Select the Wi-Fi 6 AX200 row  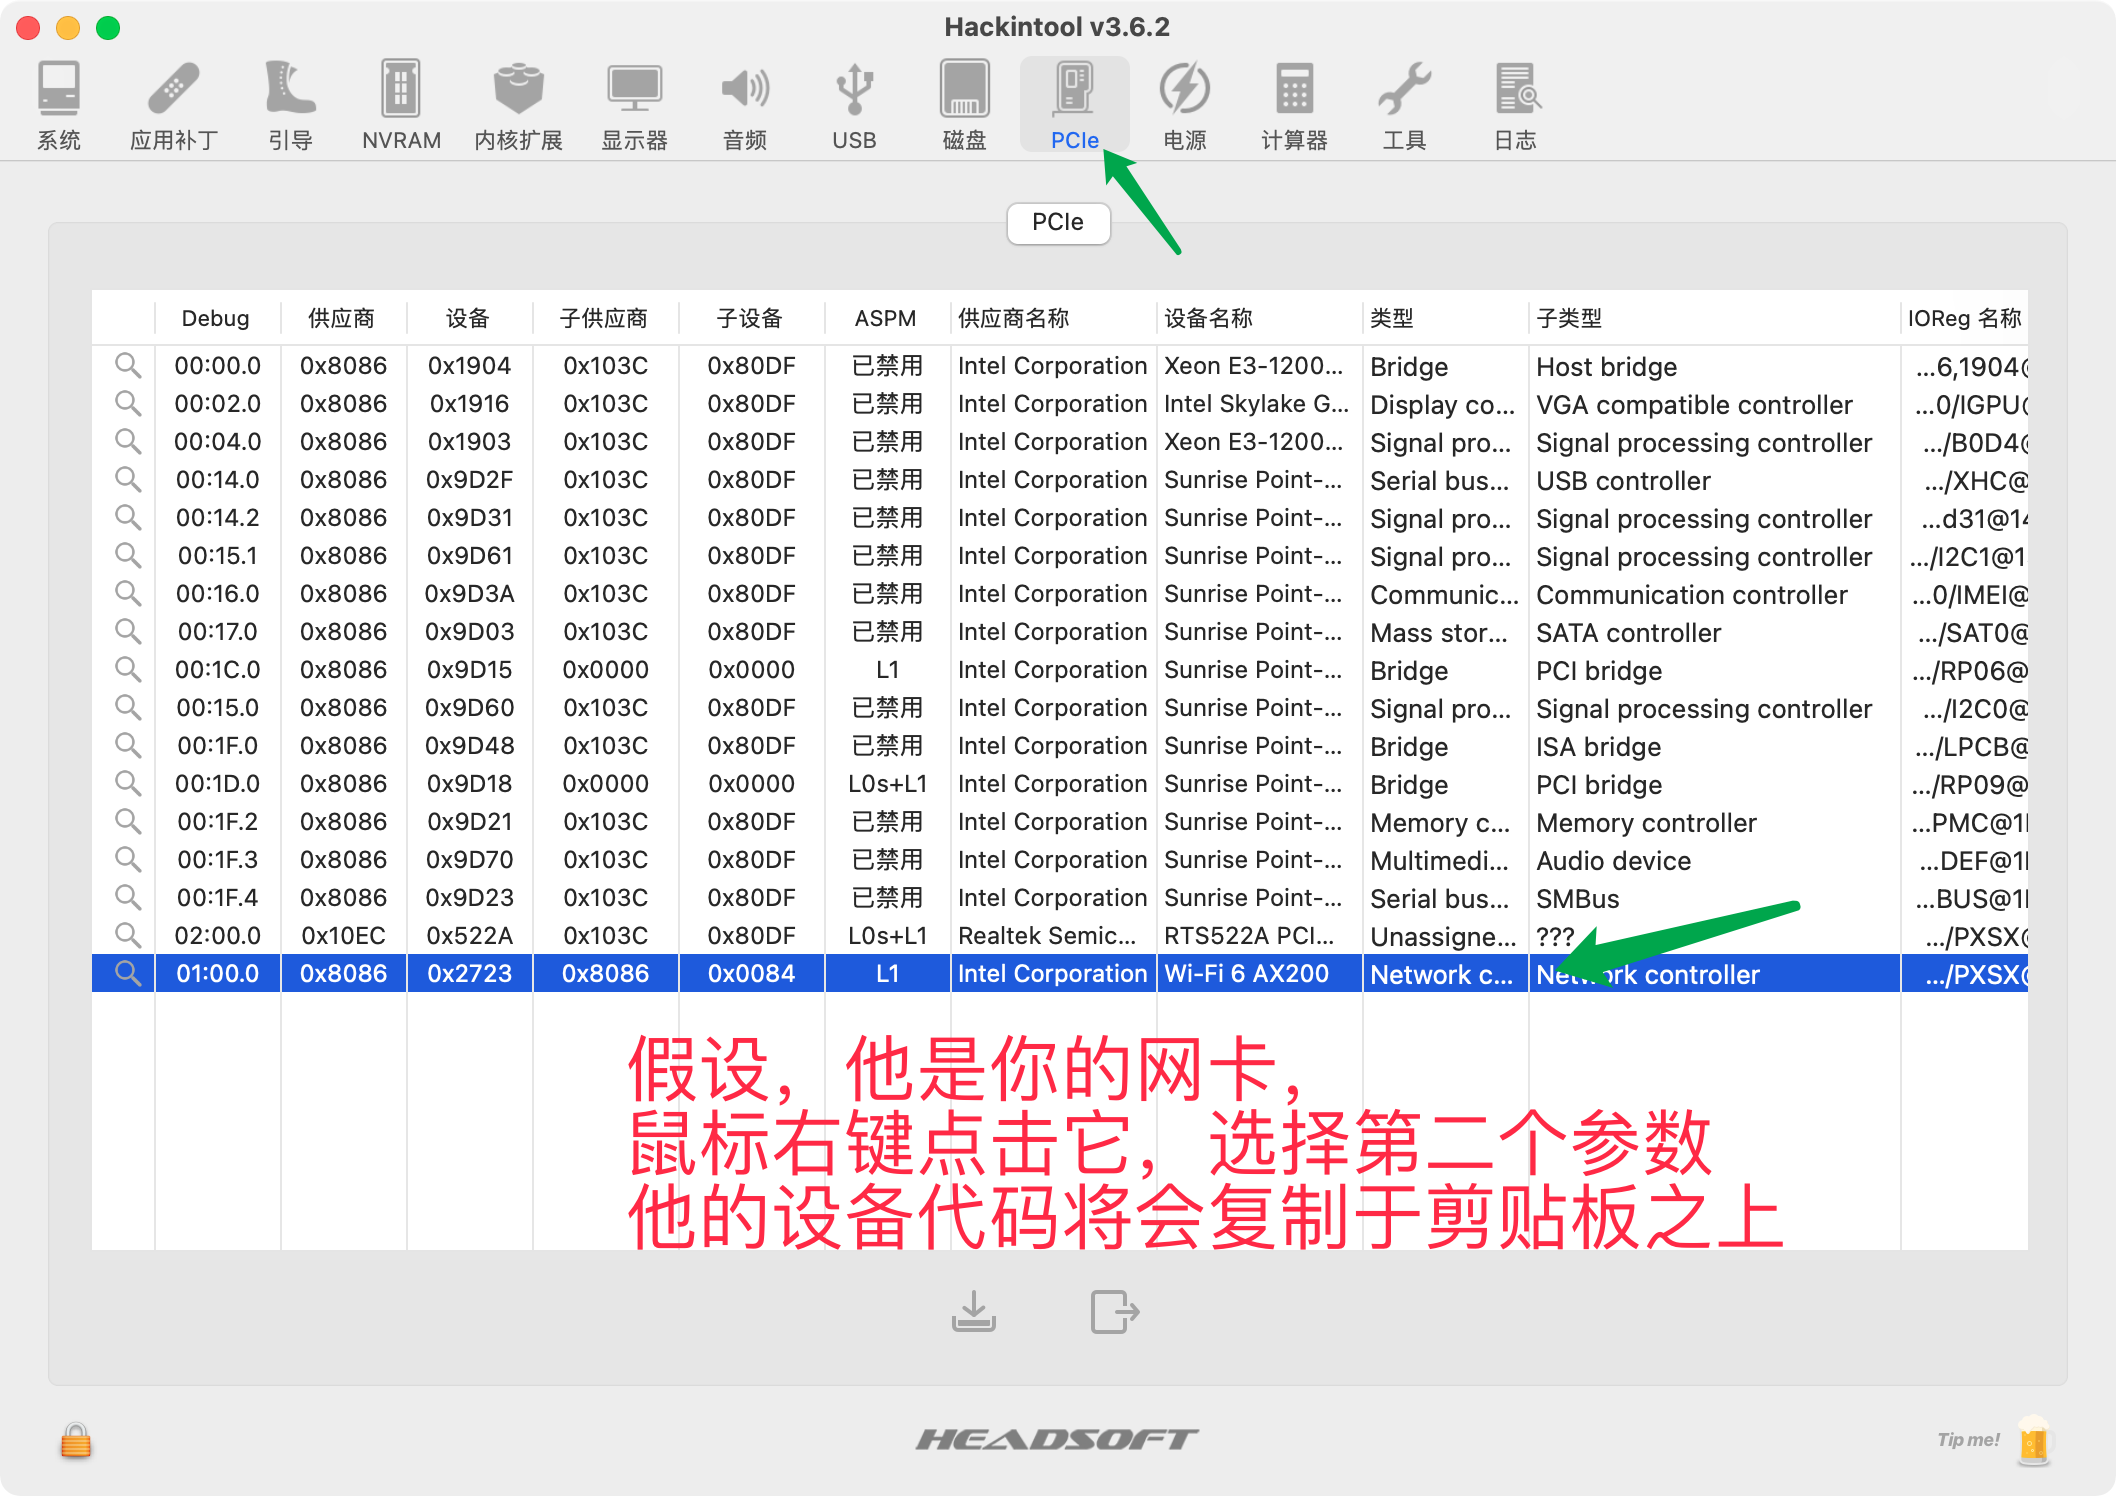tap(1246, 973)
